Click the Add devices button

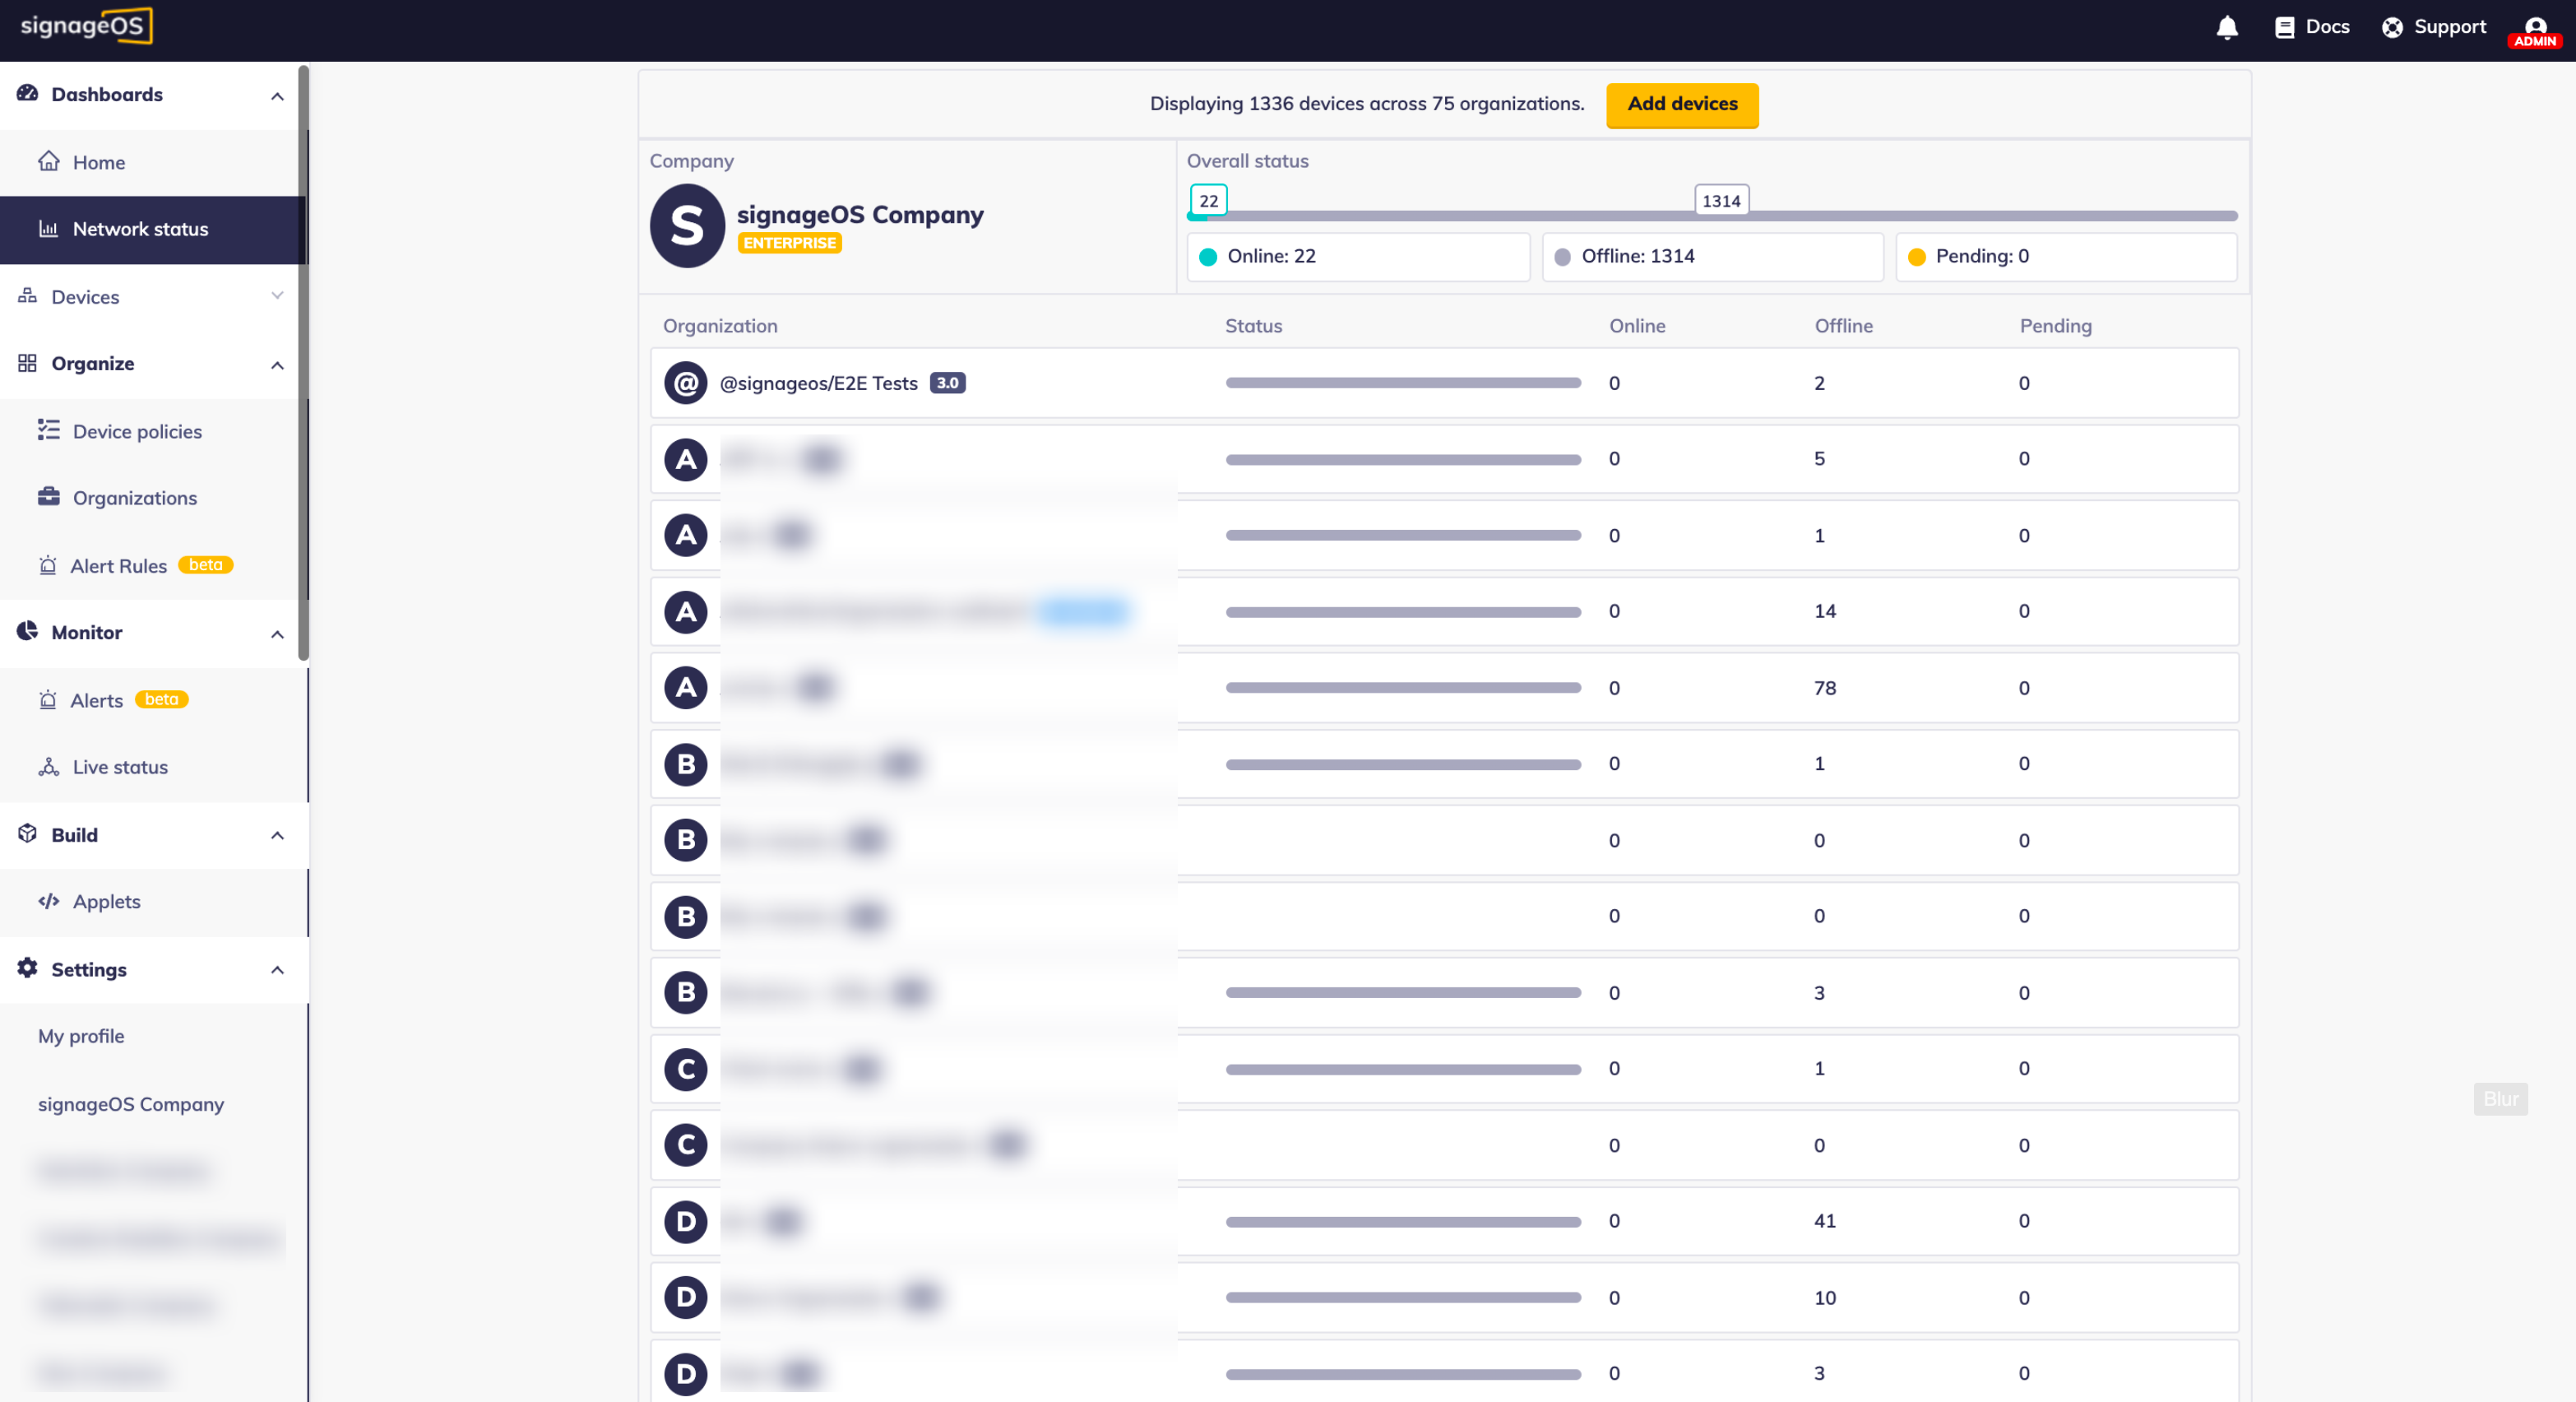tap(1681, 104)
